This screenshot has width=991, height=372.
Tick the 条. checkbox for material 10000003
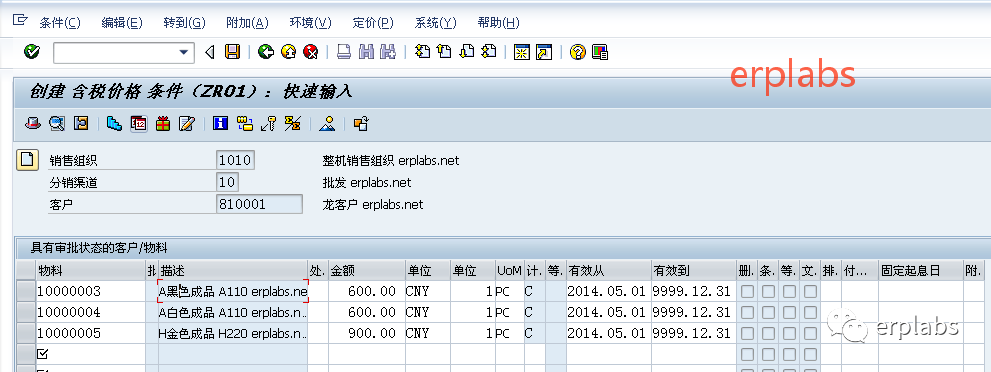click(x=768, y=291)
